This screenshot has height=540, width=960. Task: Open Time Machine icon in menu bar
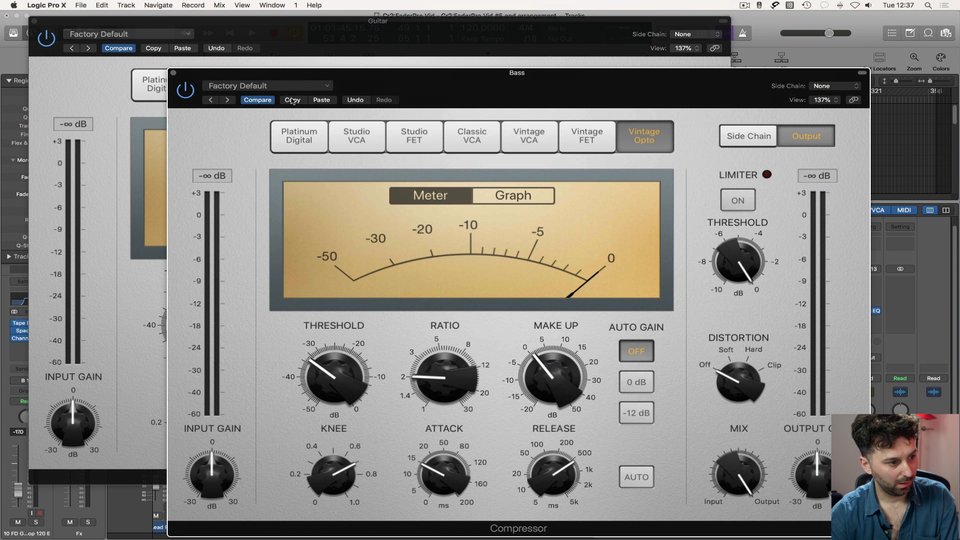tap(806, 5)
